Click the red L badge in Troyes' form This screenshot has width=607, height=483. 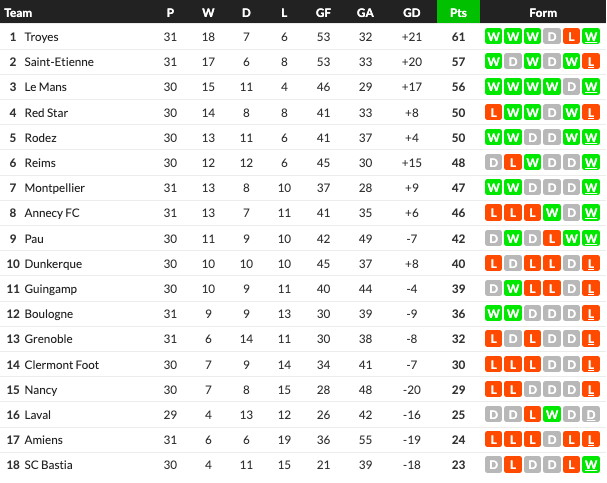573,36
